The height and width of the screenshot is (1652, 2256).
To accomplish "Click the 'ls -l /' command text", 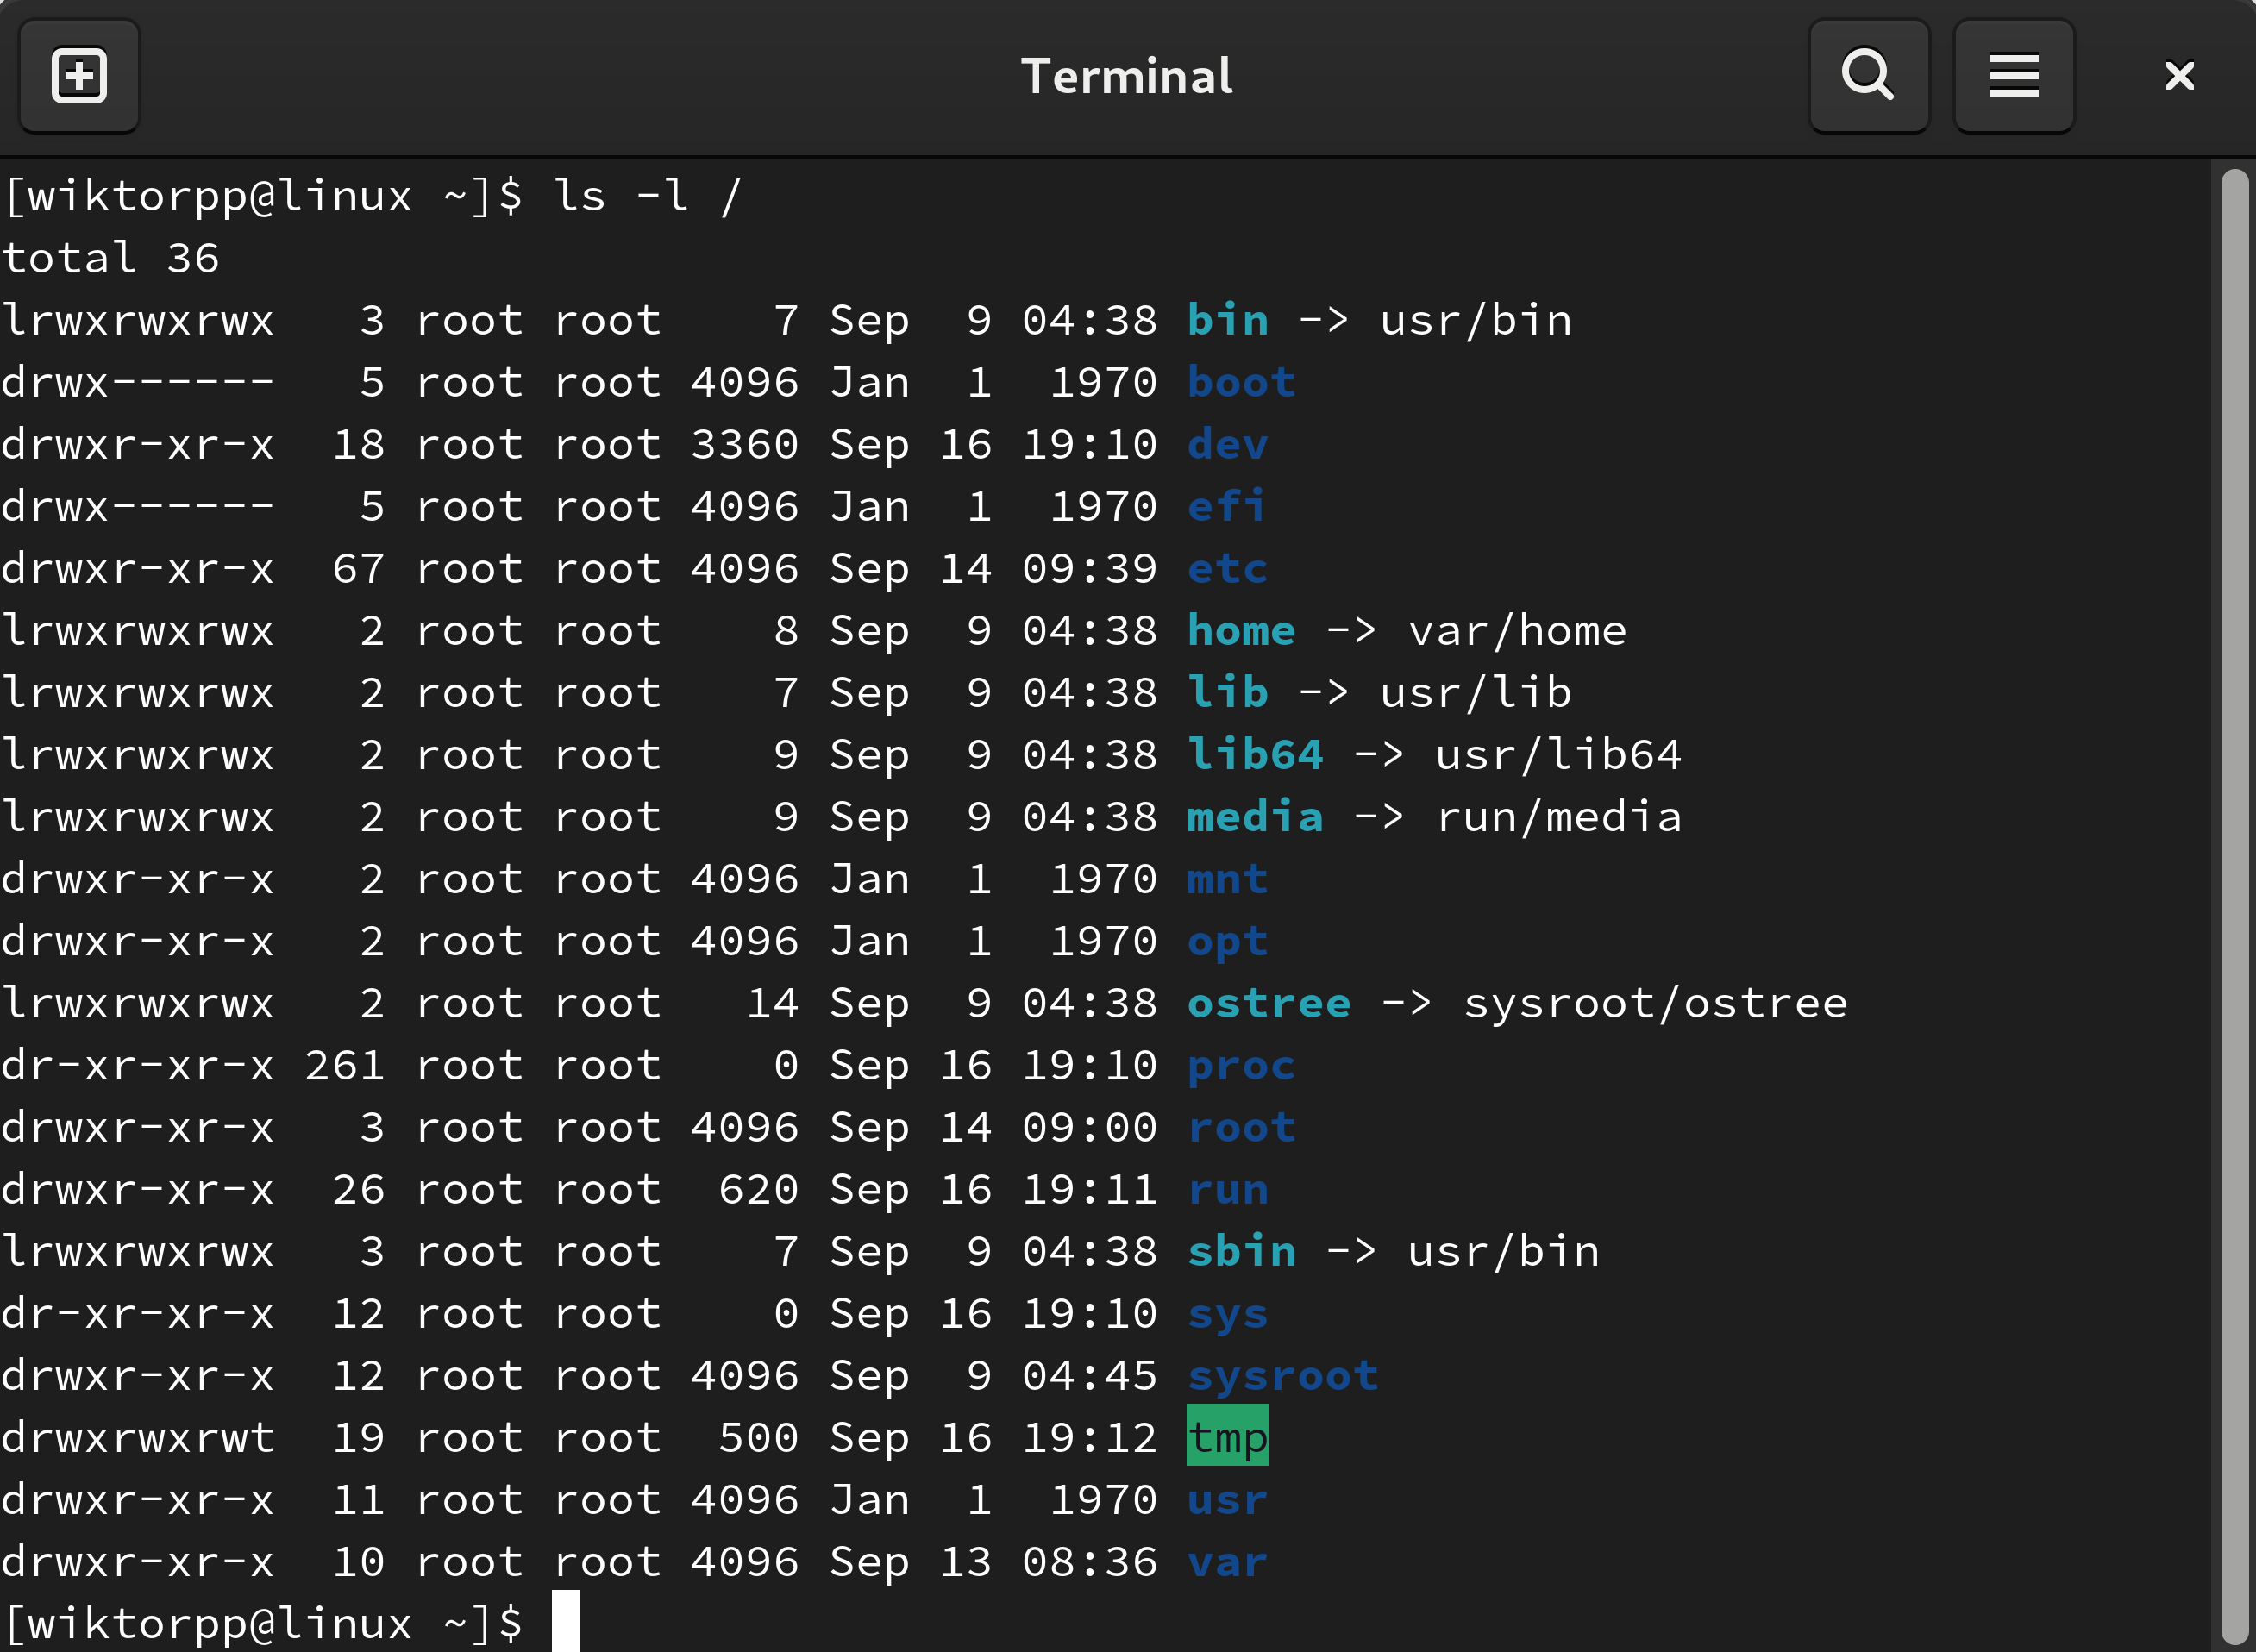I will click(x=647, y=196).
